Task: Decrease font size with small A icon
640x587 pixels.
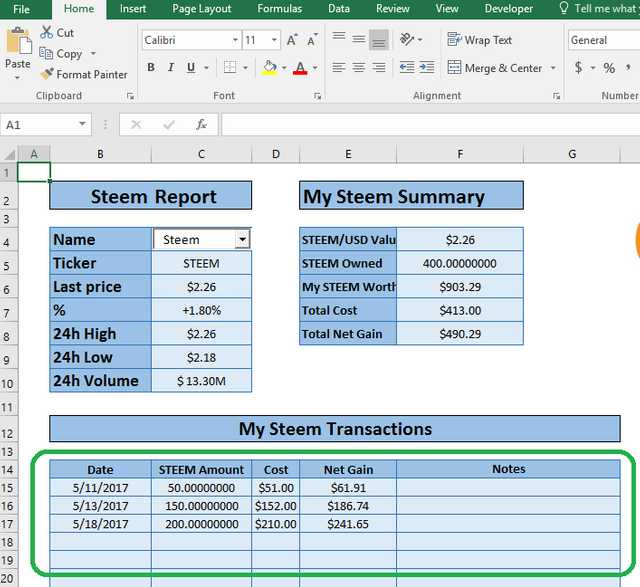Action: click(312, 40)
